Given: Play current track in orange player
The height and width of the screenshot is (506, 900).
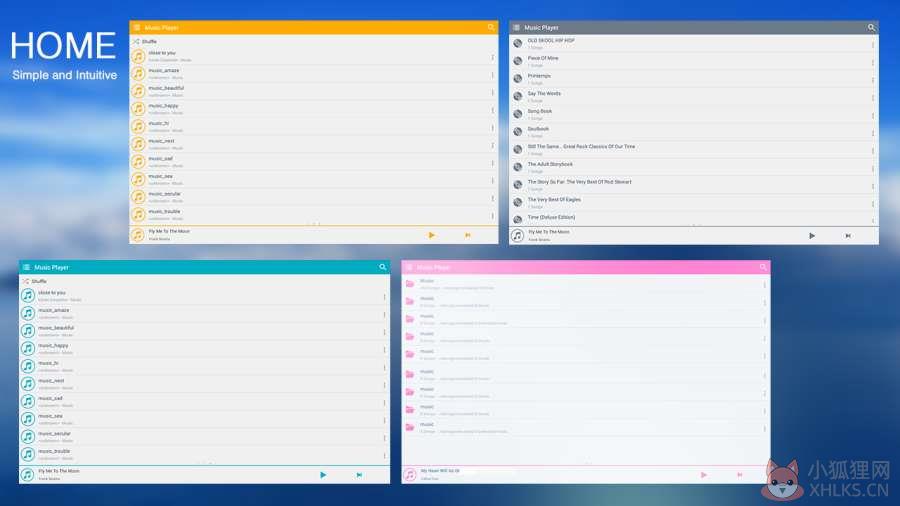Looking at the screenshot, I should tap(432, 235).
